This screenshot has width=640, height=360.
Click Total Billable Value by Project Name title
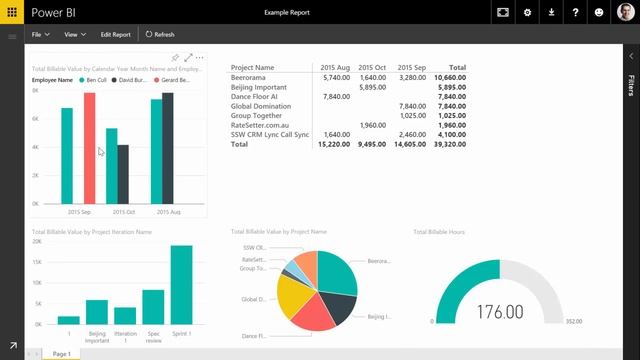click(279, 231)
